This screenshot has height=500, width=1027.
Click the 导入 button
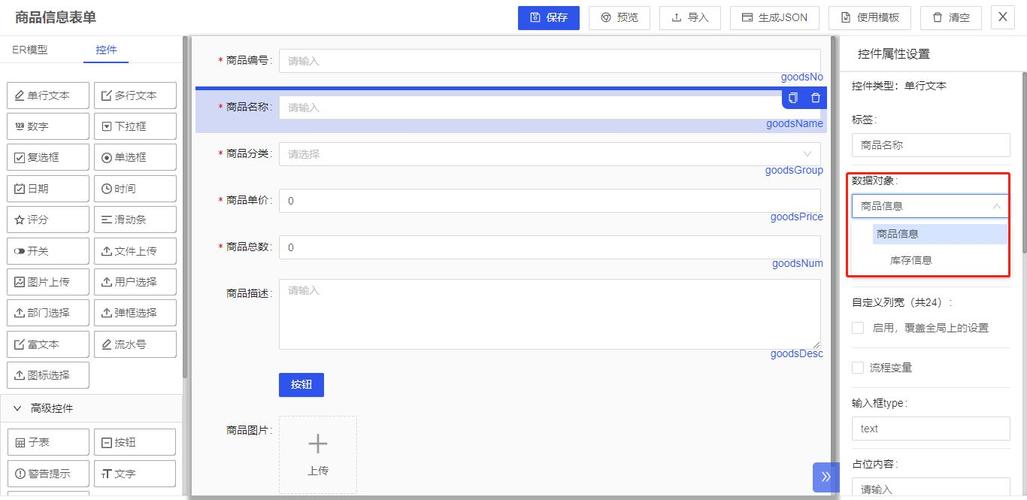pyautogui.click(x=690, y=18)
